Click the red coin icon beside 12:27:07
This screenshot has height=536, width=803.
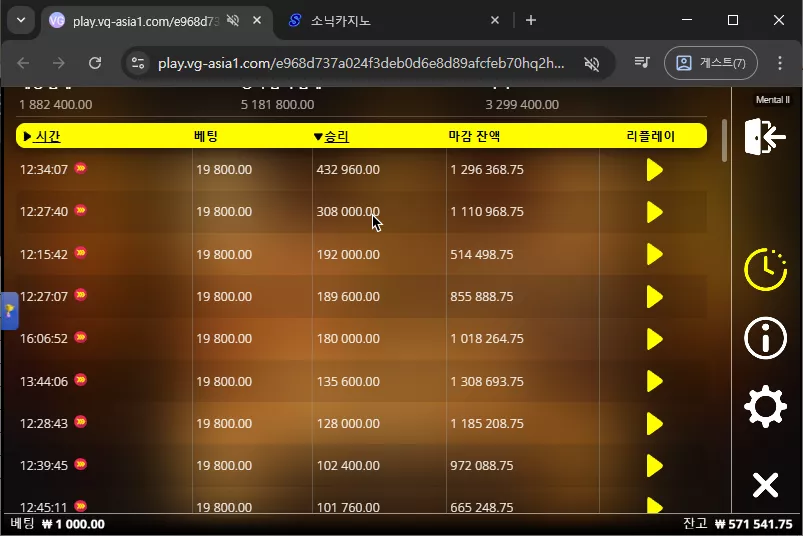click(x=80, y=294)
